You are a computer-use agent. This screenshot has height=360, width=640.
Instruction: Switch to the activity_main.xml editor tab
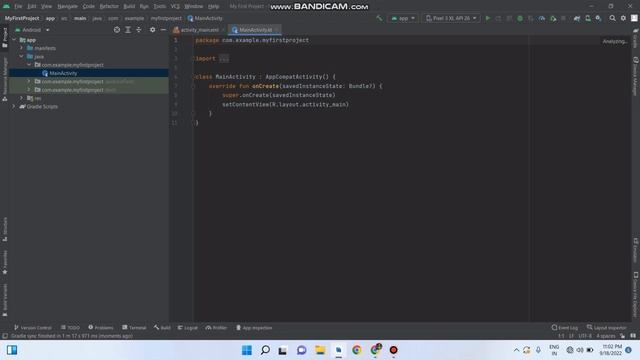[x=199, y=30]
